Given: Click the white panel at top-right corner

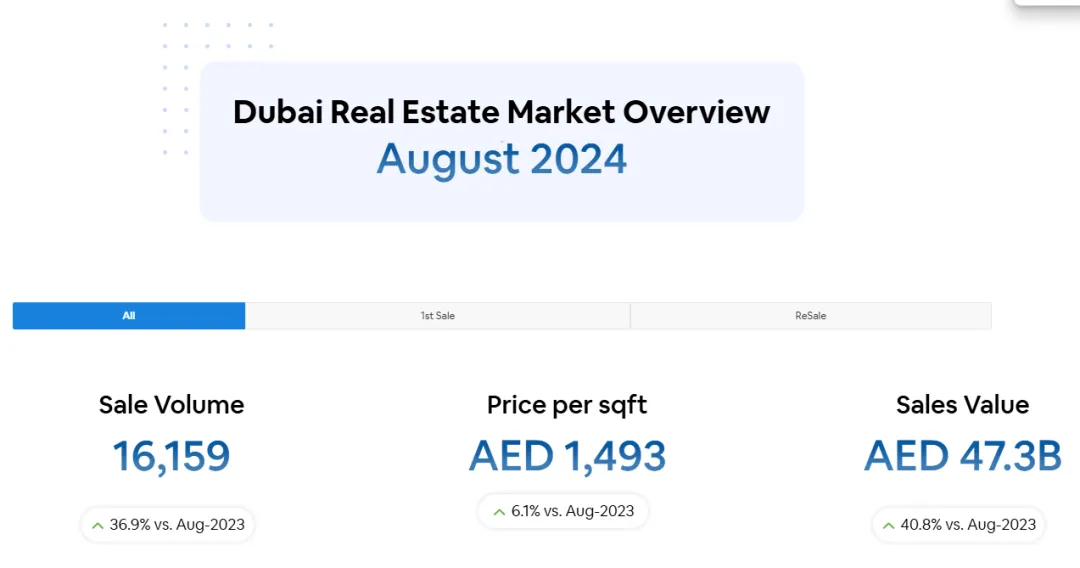Looking at the screenshot, I should coord(1047,3).
